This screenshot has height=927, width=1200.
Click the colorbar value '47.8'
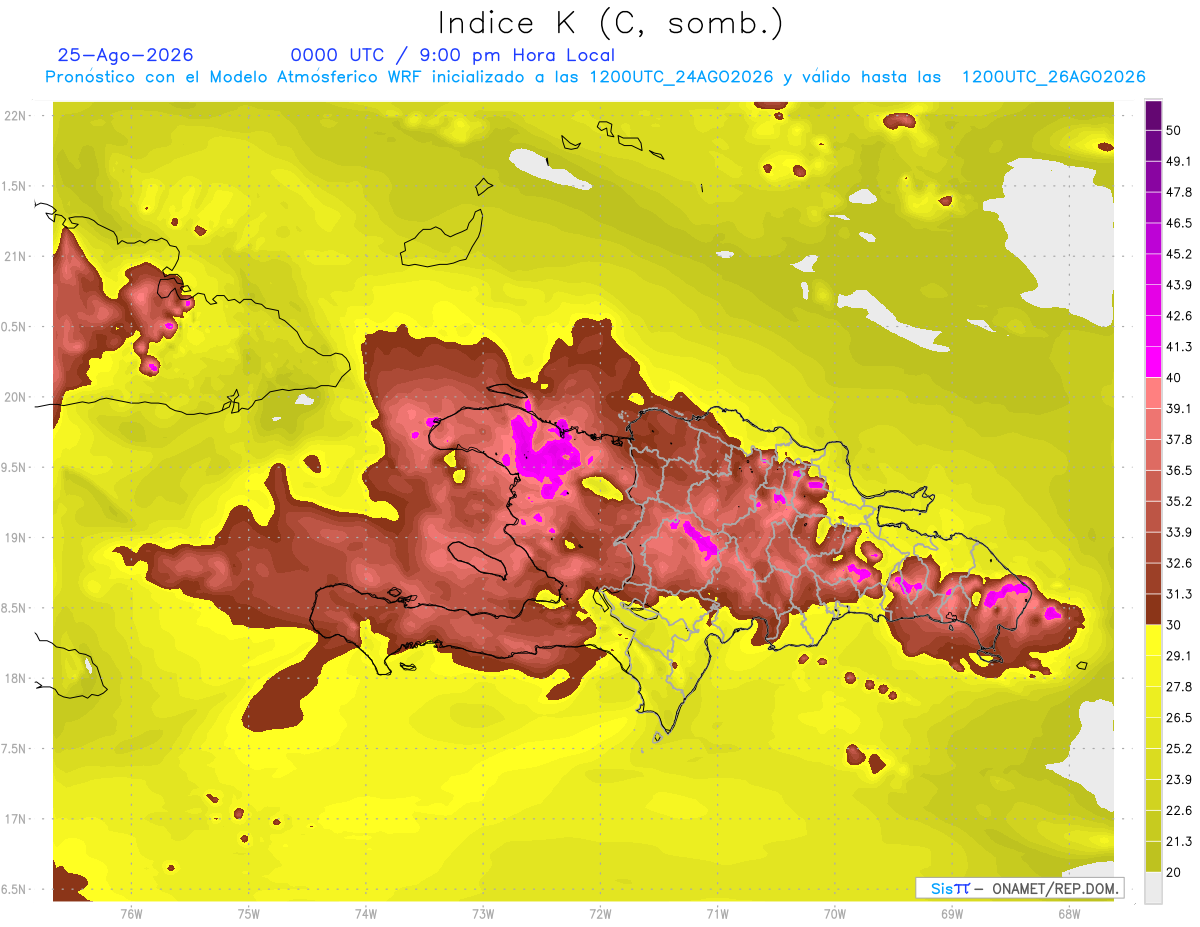pyautogui.click(x=1178, y=192)
